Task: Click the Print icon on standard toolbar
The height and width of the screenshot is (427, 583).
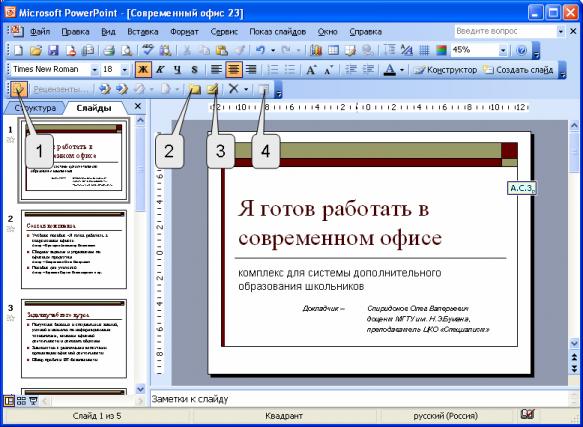Action: point(109,50)
